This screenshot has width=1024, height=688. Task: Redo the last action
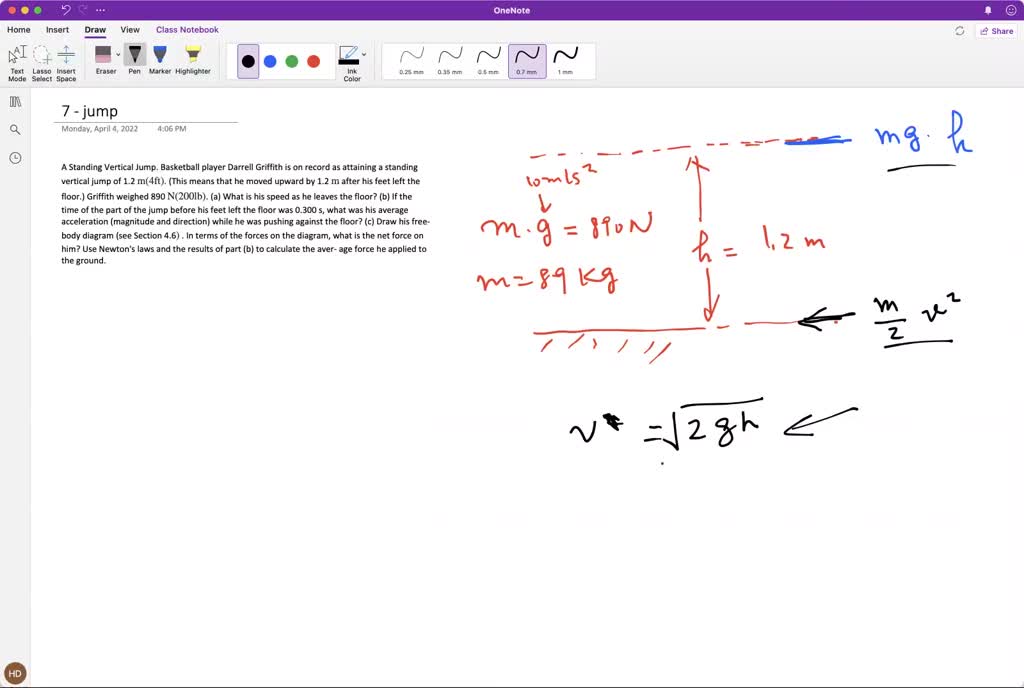[x=82, y=10]
